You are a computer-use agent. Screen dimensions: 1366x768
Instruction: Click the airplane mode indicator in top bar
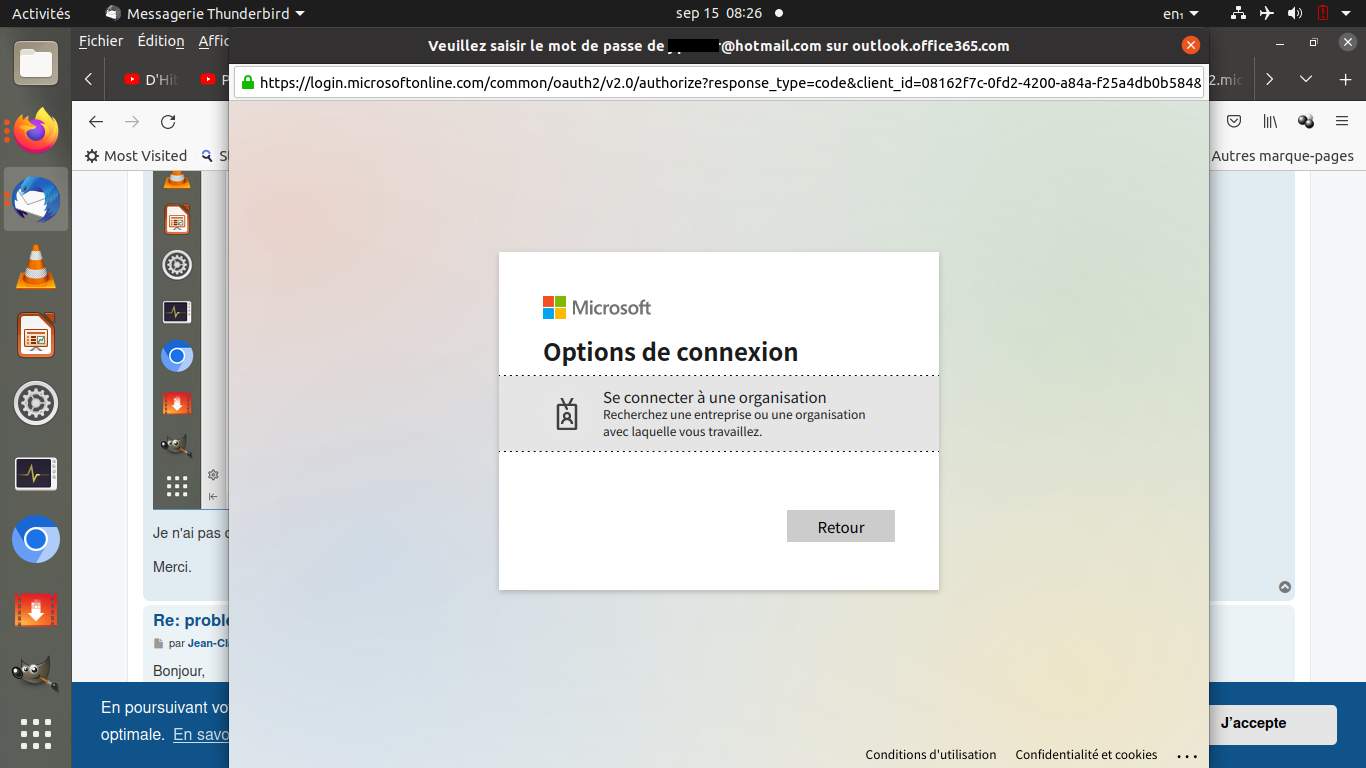(x=1267, y=13)
